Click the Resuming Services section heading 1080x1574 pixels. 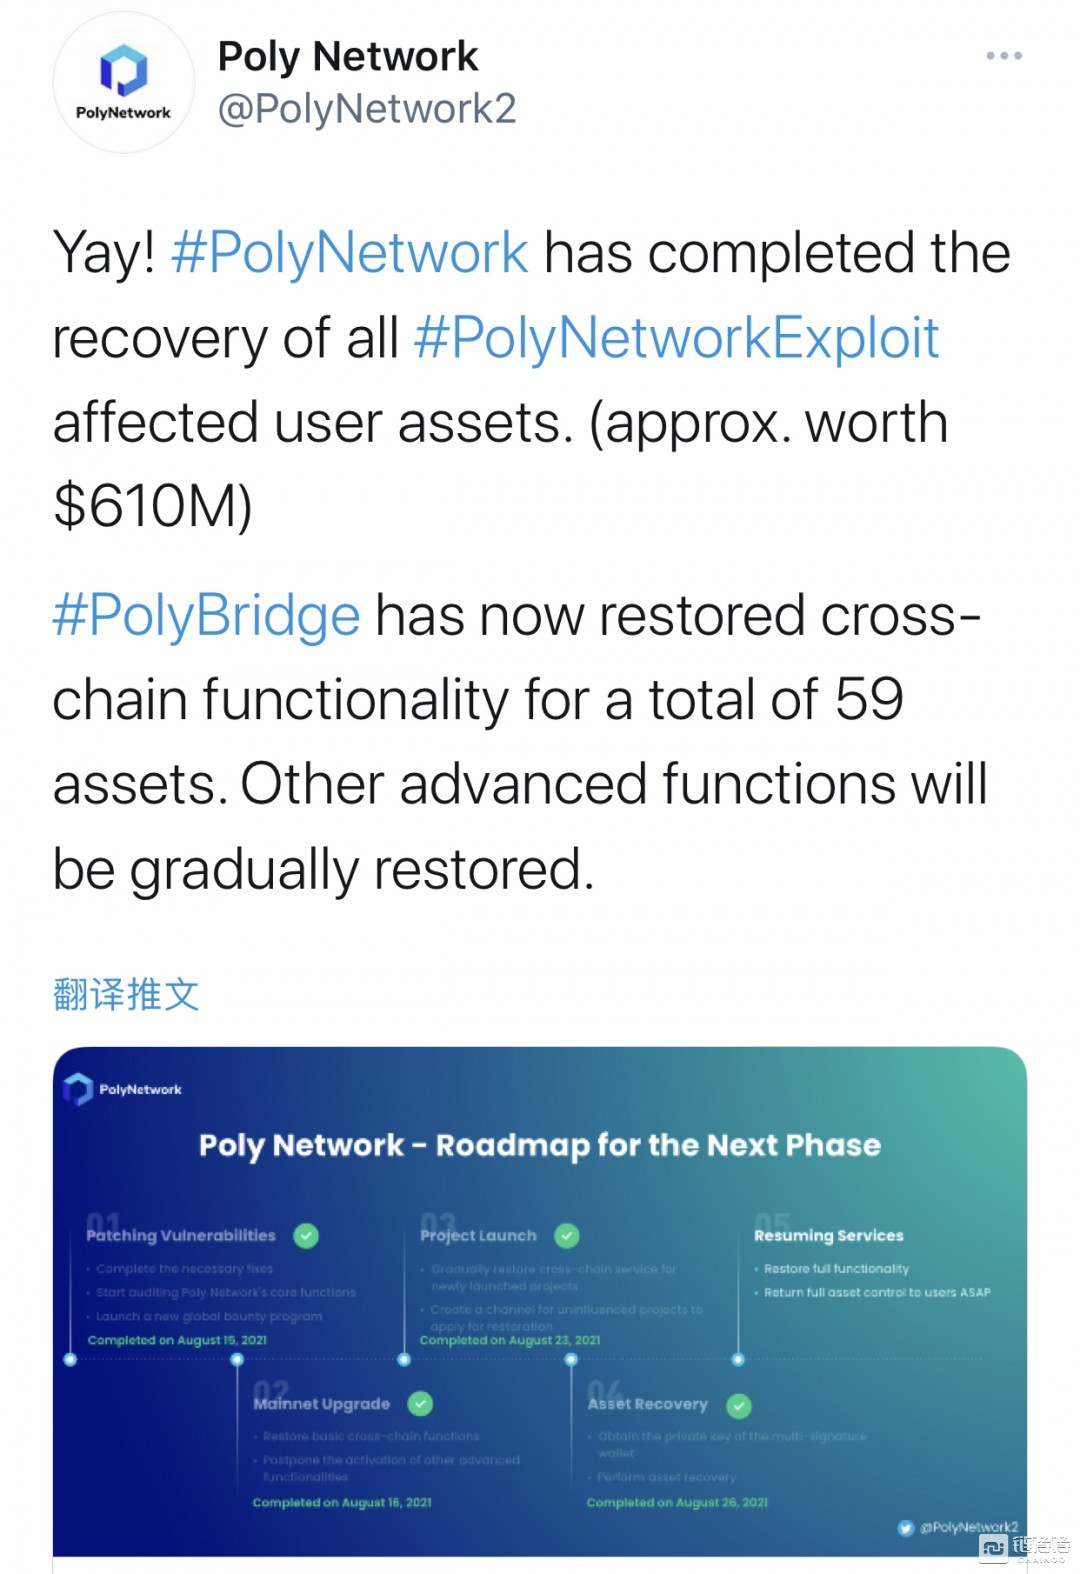pyautogui.click(x=831, y=1236)
